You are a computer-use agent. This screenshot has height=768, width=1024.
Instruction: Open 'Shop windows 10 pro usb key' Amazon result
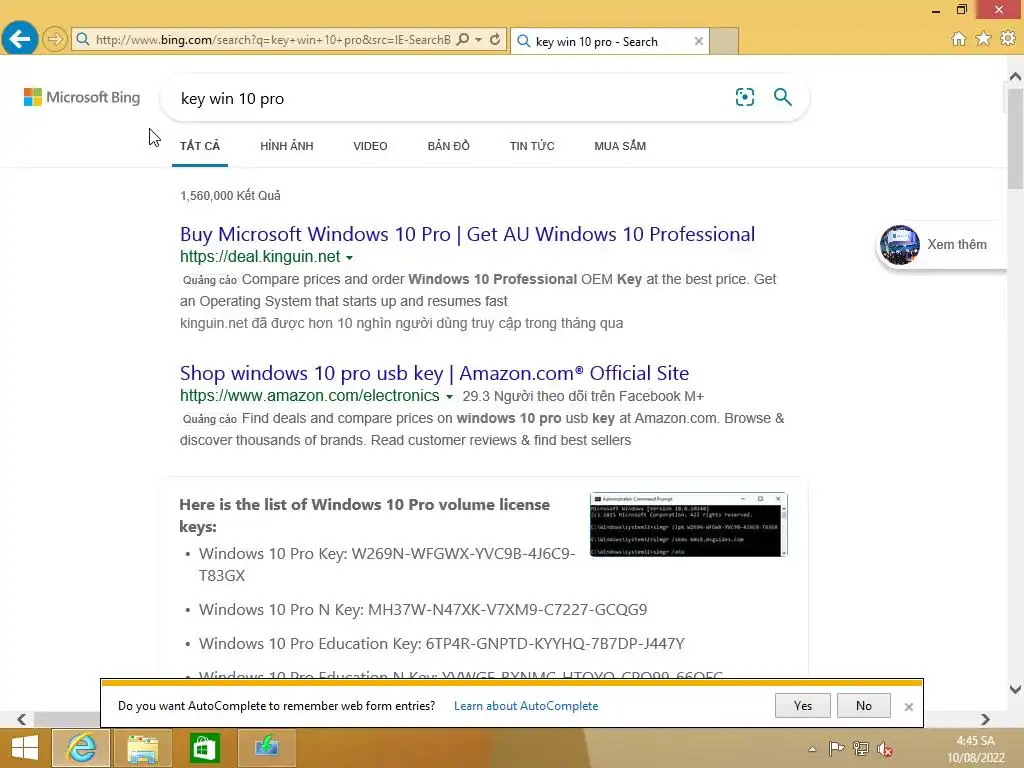click(434, 373)
